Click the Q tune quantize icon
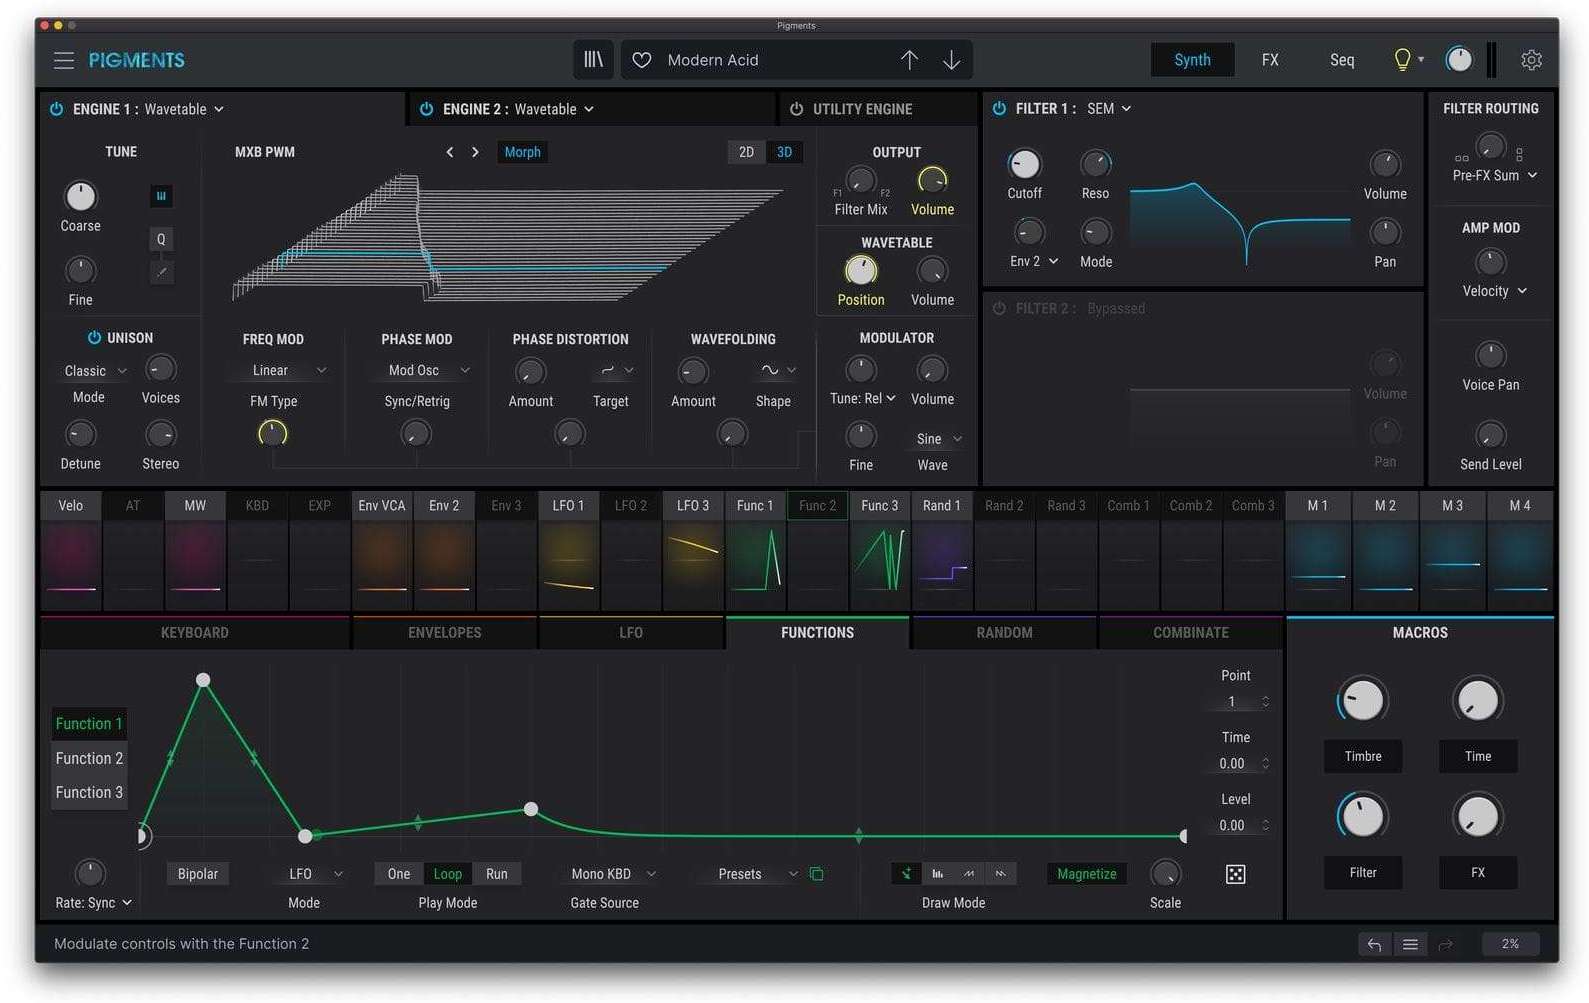This screenshot has height=1003, width=1589. [x=161, y=239]
